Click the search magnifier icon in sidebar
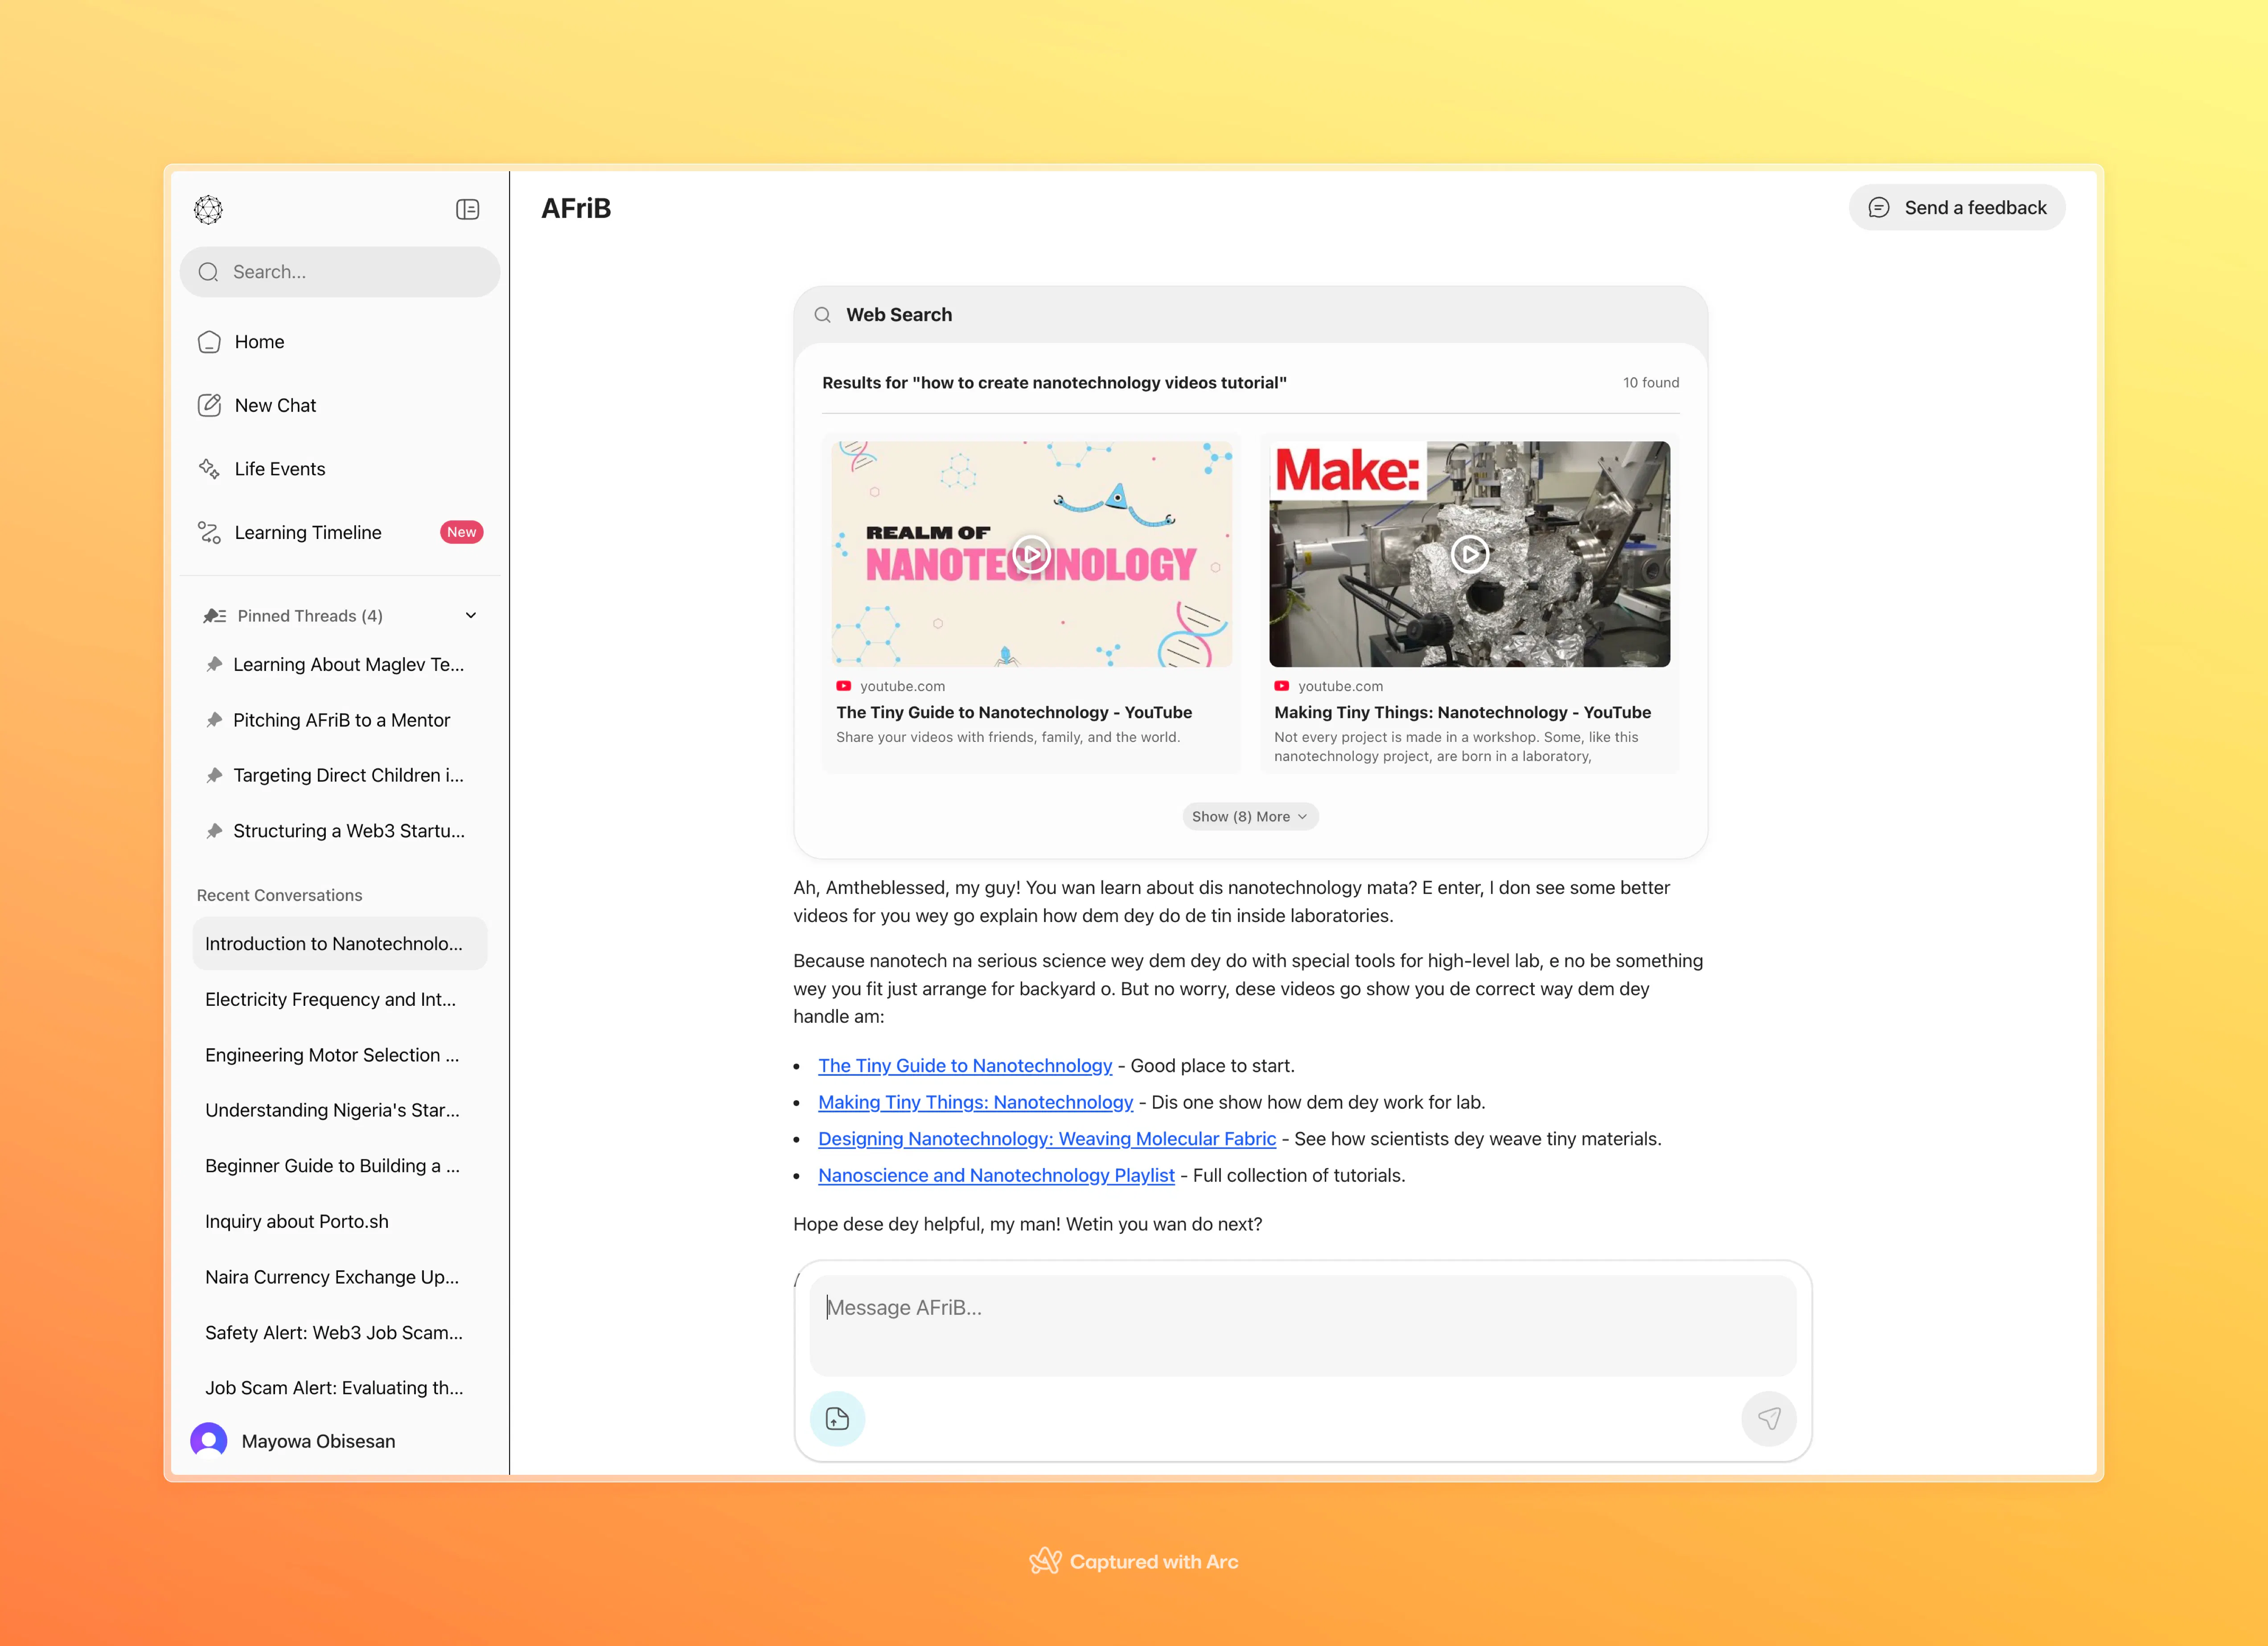Screen dimensions: 2268x1646 [x=208, y=272]
